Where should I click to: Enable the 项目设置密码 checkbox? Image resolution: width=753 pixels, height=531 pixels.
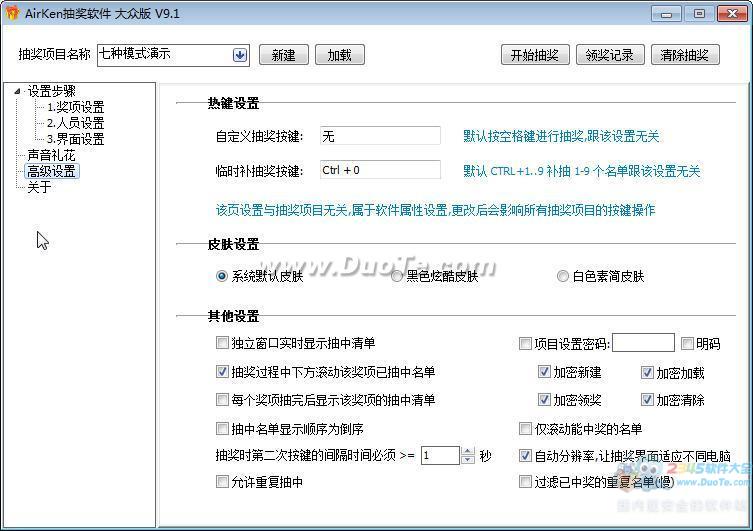[525, 344]
